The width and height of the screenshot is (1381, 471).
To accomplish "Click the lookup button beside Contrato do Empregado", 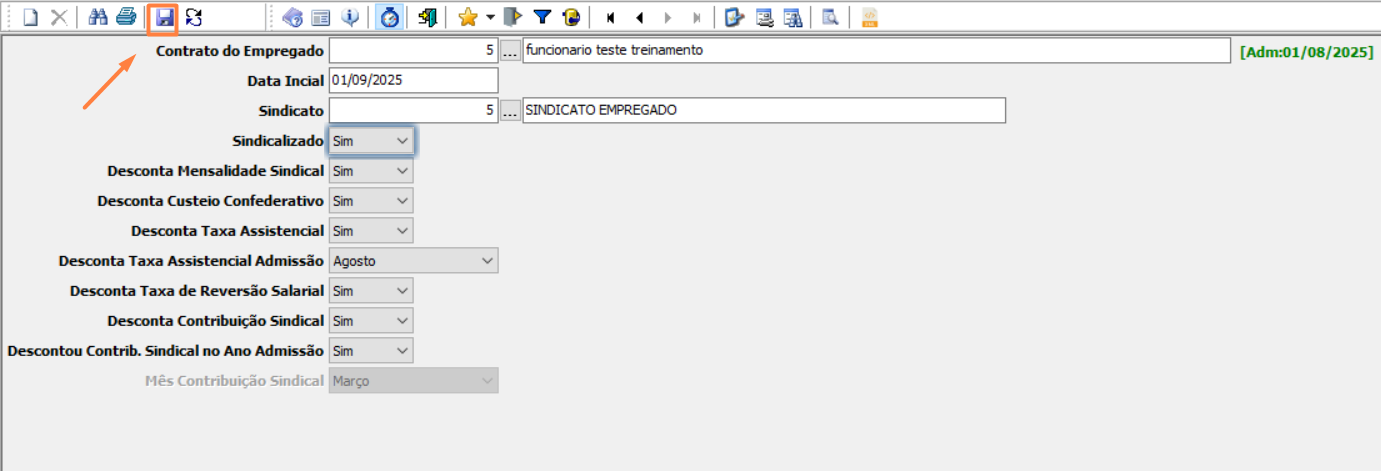I will tap(510, 50).
